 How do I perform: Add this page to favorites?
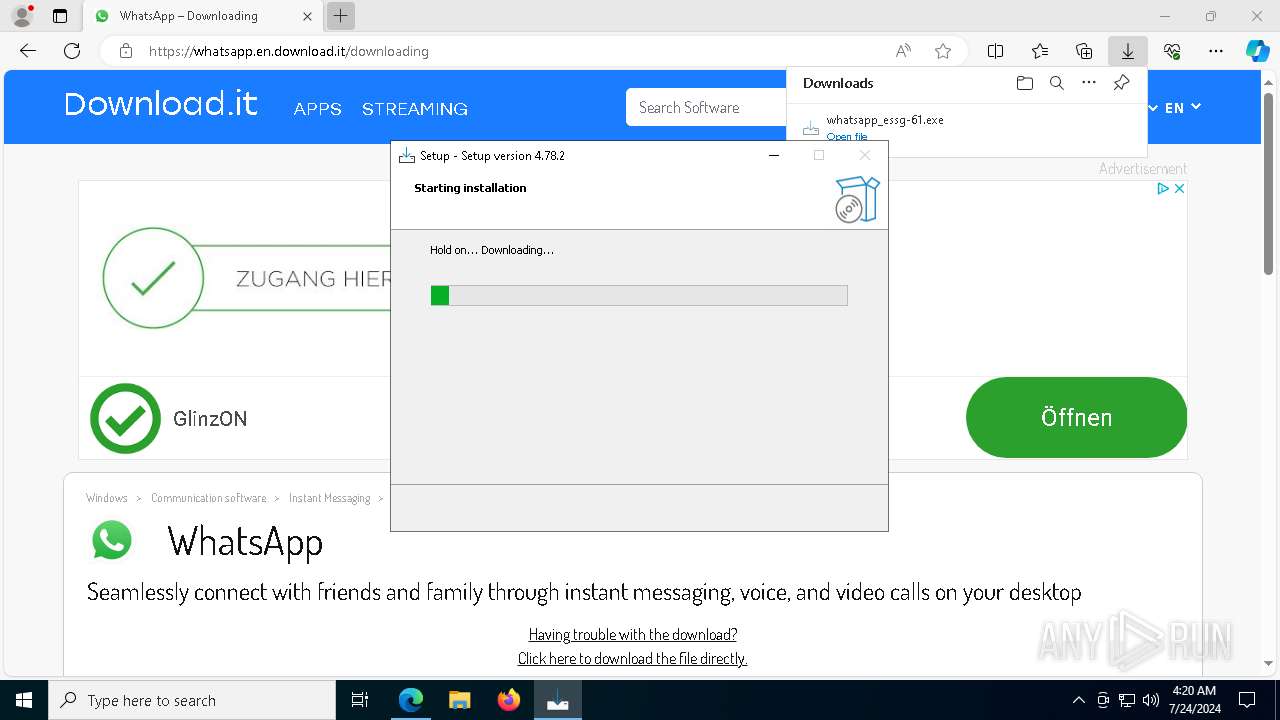tap(942, 51)
